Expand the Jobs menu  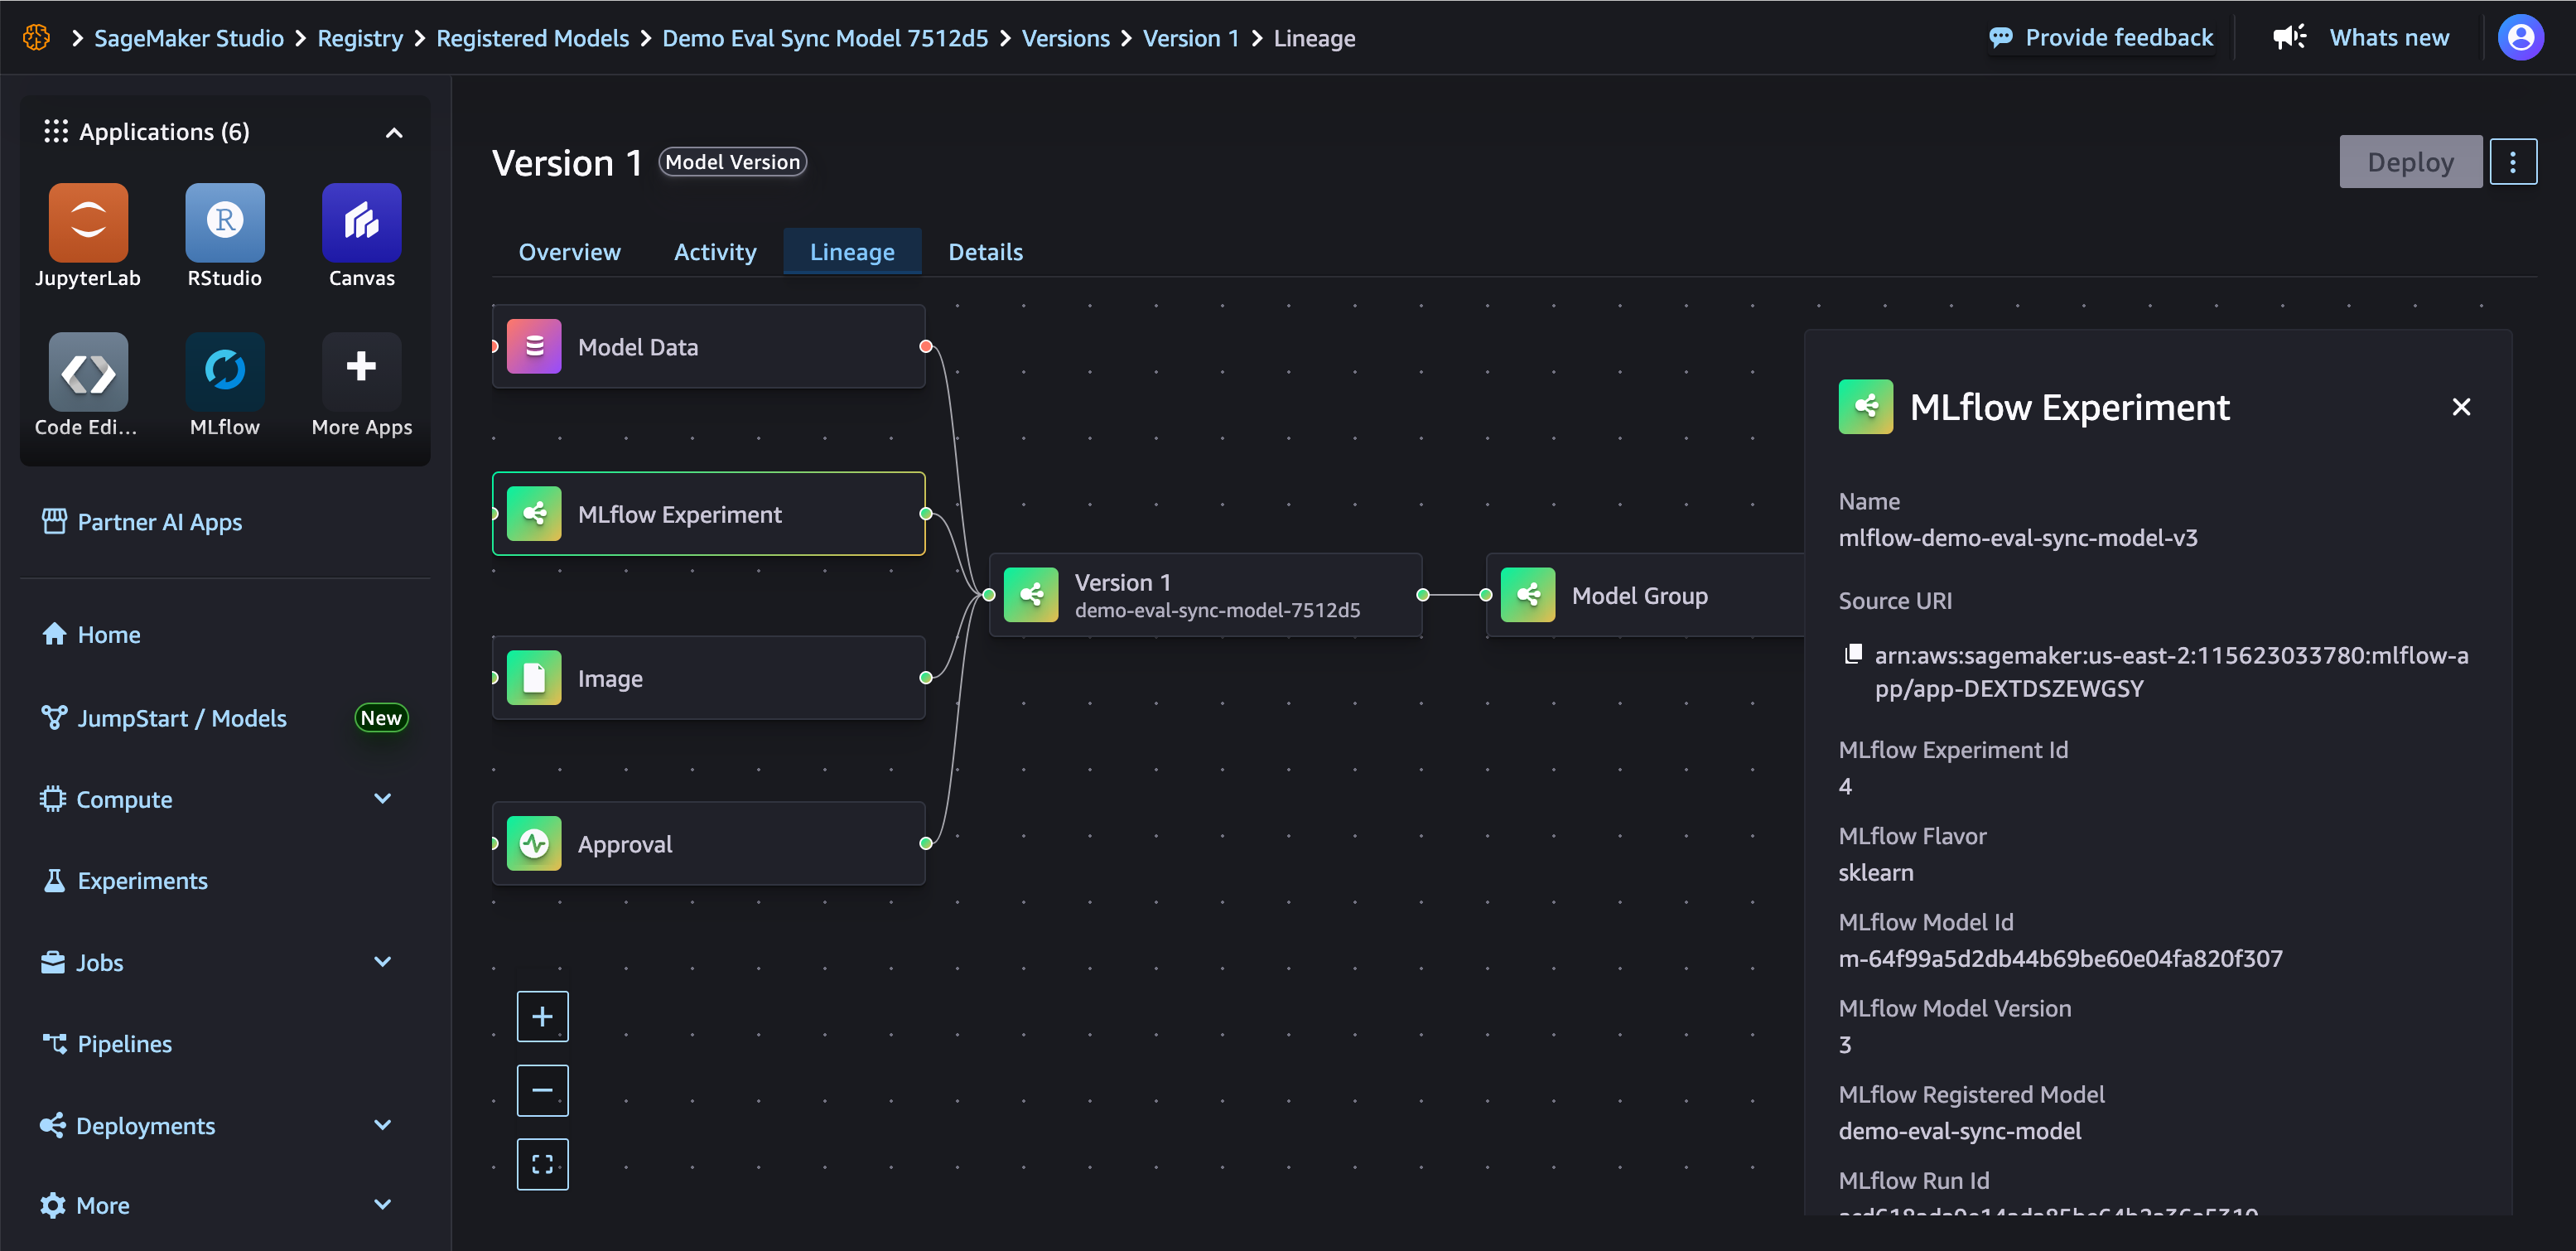coord(382,961)
